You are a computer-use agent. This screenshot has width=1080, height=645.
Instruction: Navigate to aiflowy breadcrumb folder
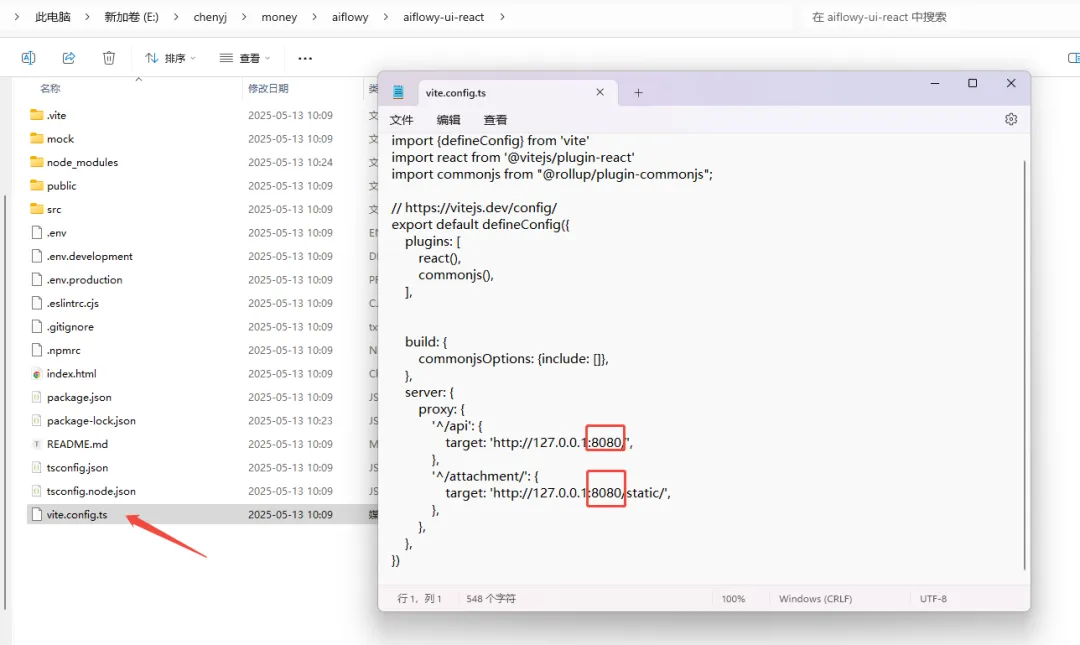tap(350, 17)
